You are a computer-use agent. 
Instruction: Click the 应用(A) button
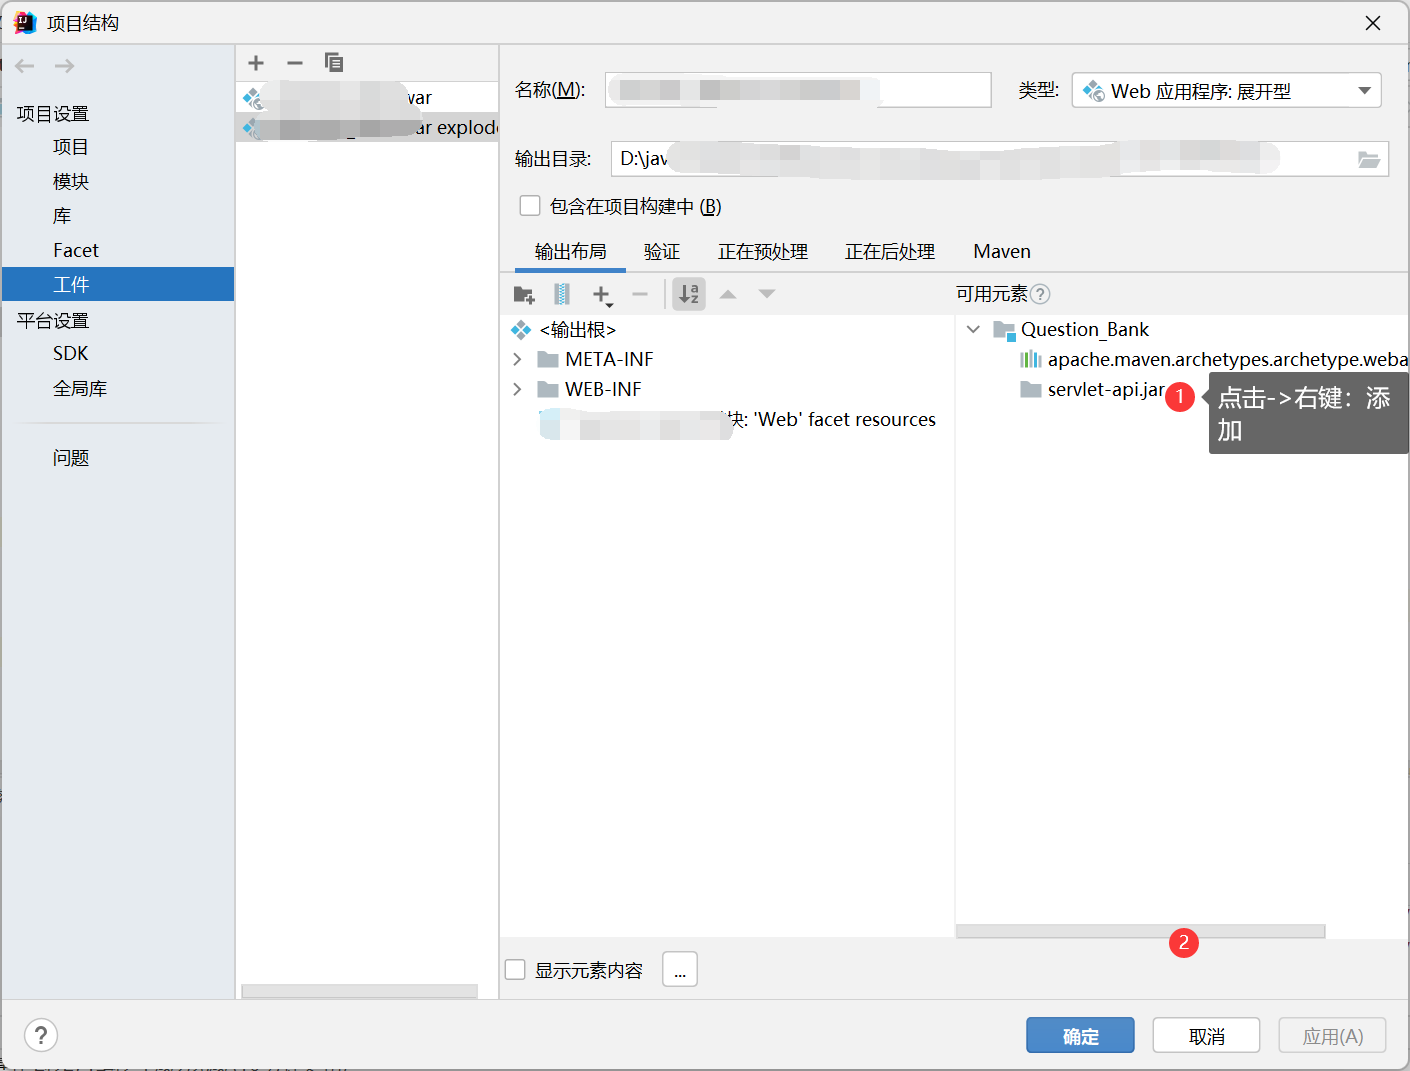pos(1333,1036)
